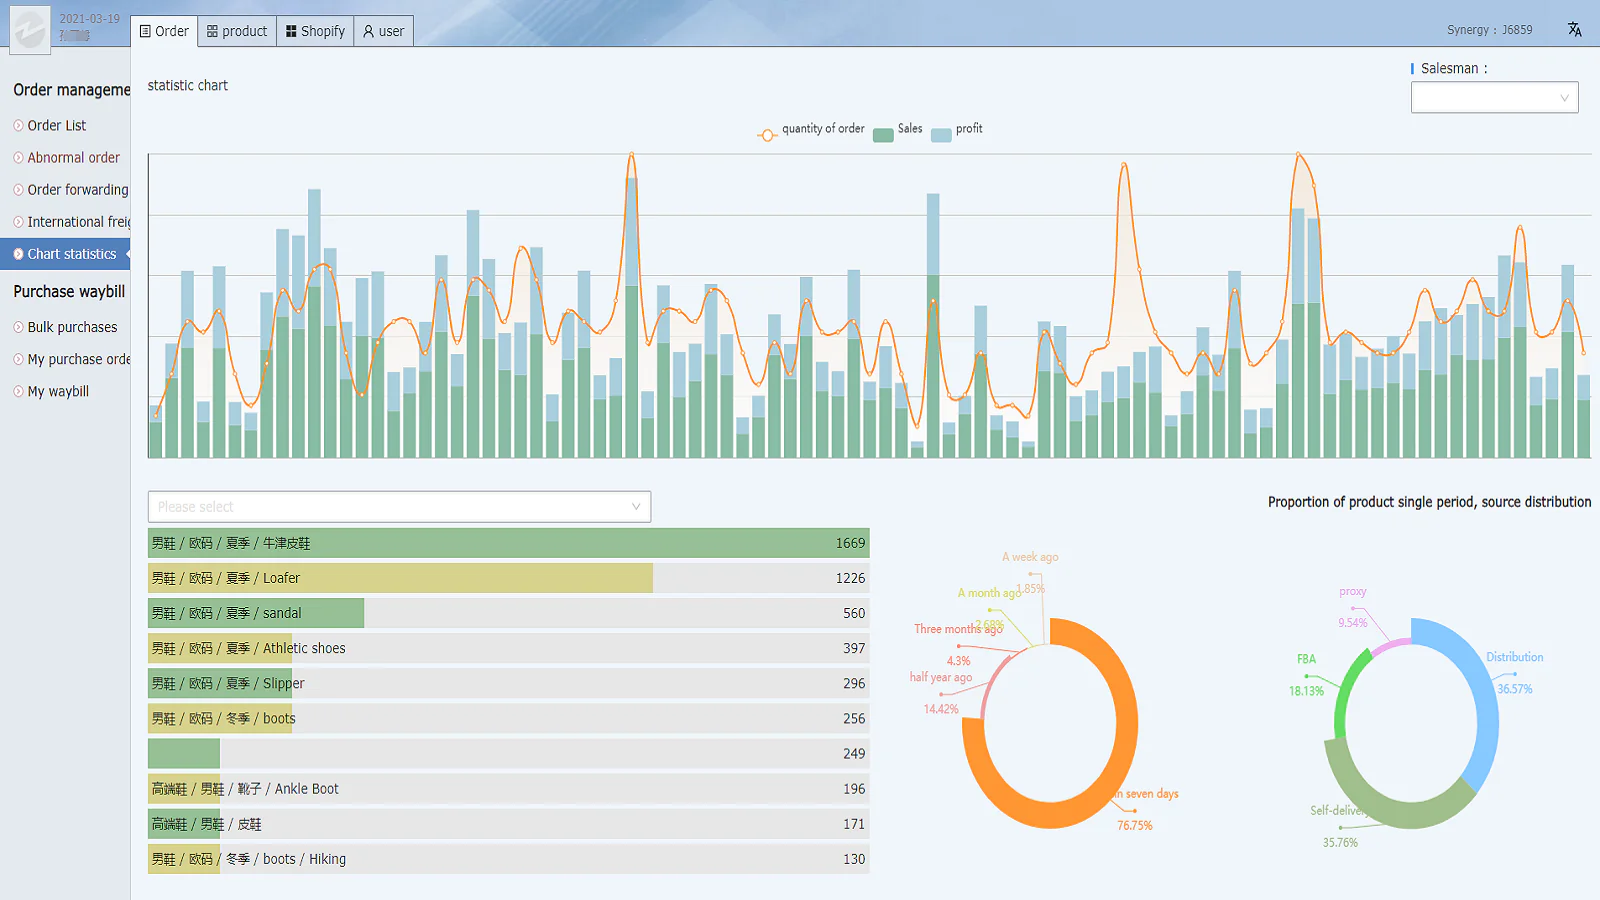This screenshot has width=1600, height=900.
Task: Click the company logo avatar
Action: pos(30,29)
